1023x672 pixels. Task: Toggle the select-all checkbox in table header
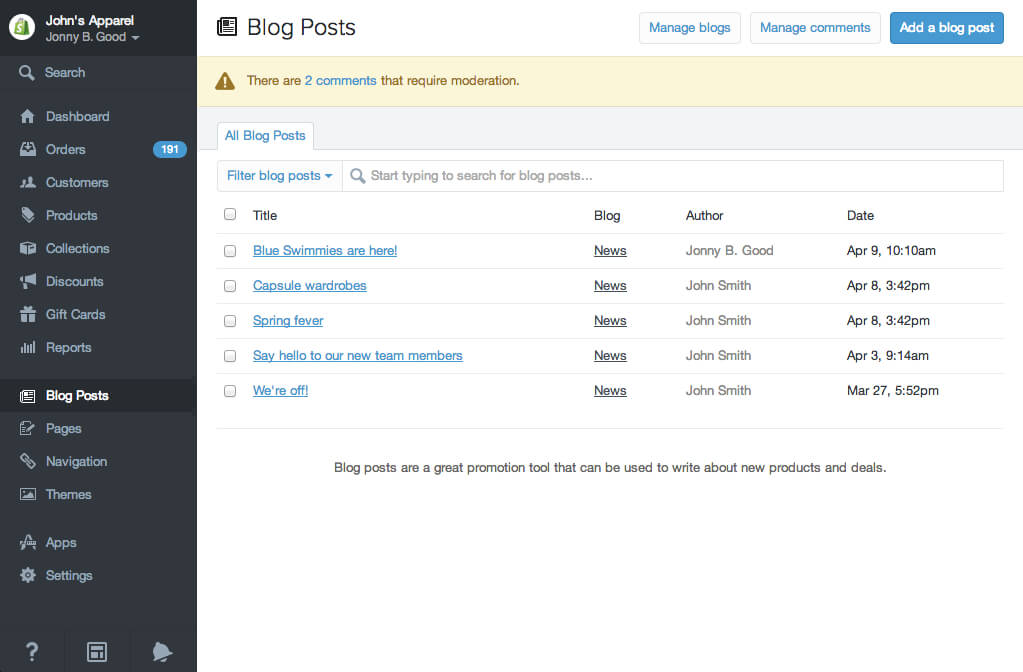pyautogui.click(x=230, y=214)
